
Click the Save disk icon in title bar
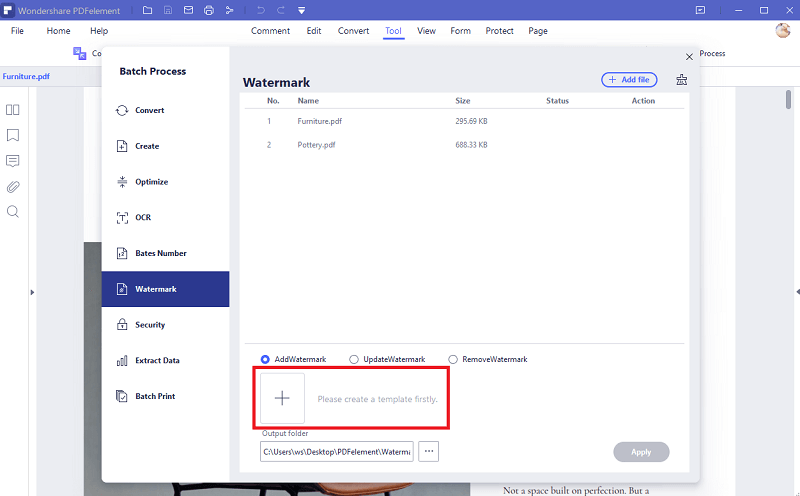click(168, 10)
